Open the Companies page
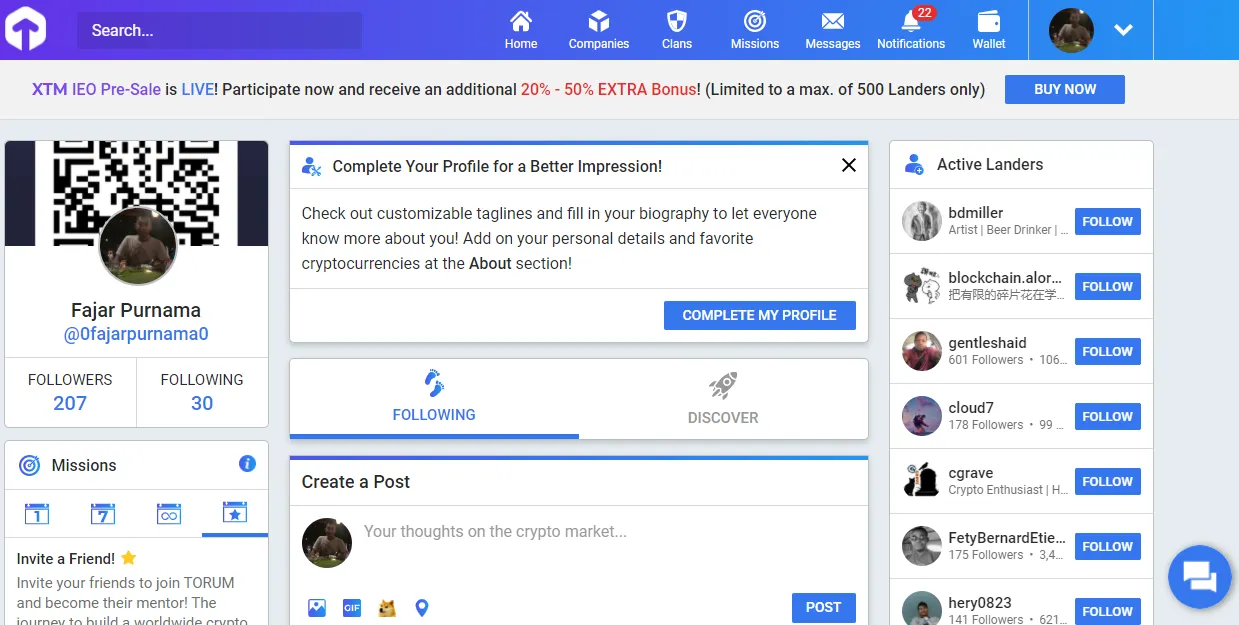Image resolution: width=1239 pixels, height=625 pixels. (x=599, y=30)
